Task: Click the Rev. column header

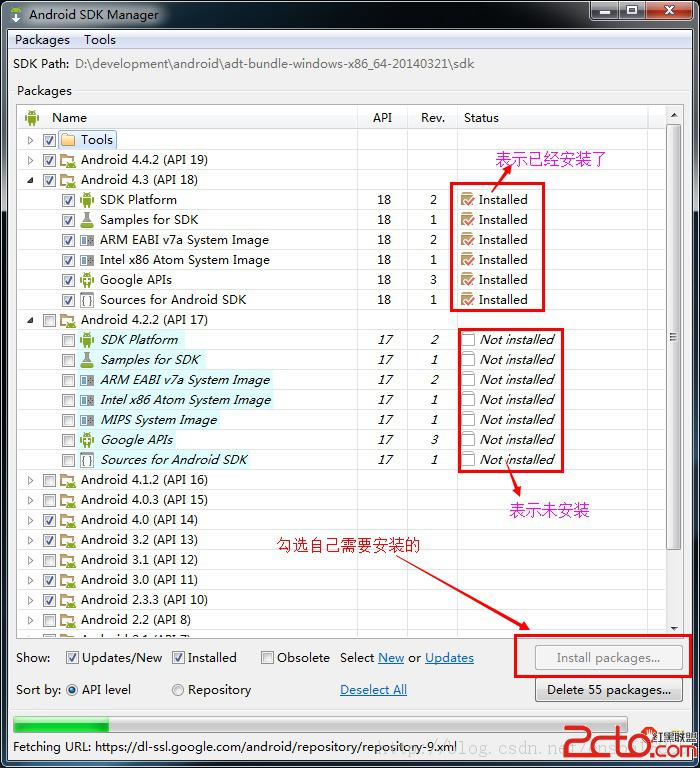Action: [433, 118]
